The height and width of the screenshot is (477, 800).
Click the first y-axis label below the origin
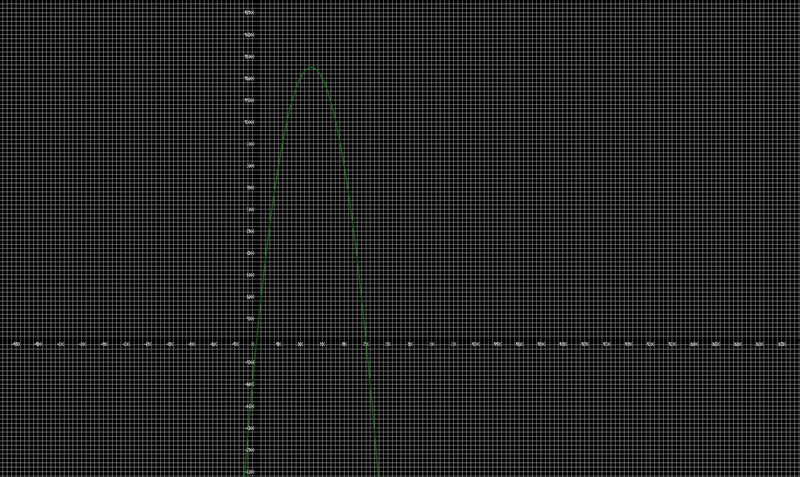click(x=249, y=362)
